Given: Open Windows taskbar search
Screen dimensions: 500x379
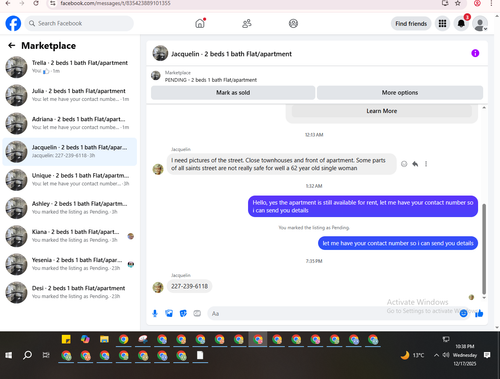Looking at the screenshot, I should 27,355.
